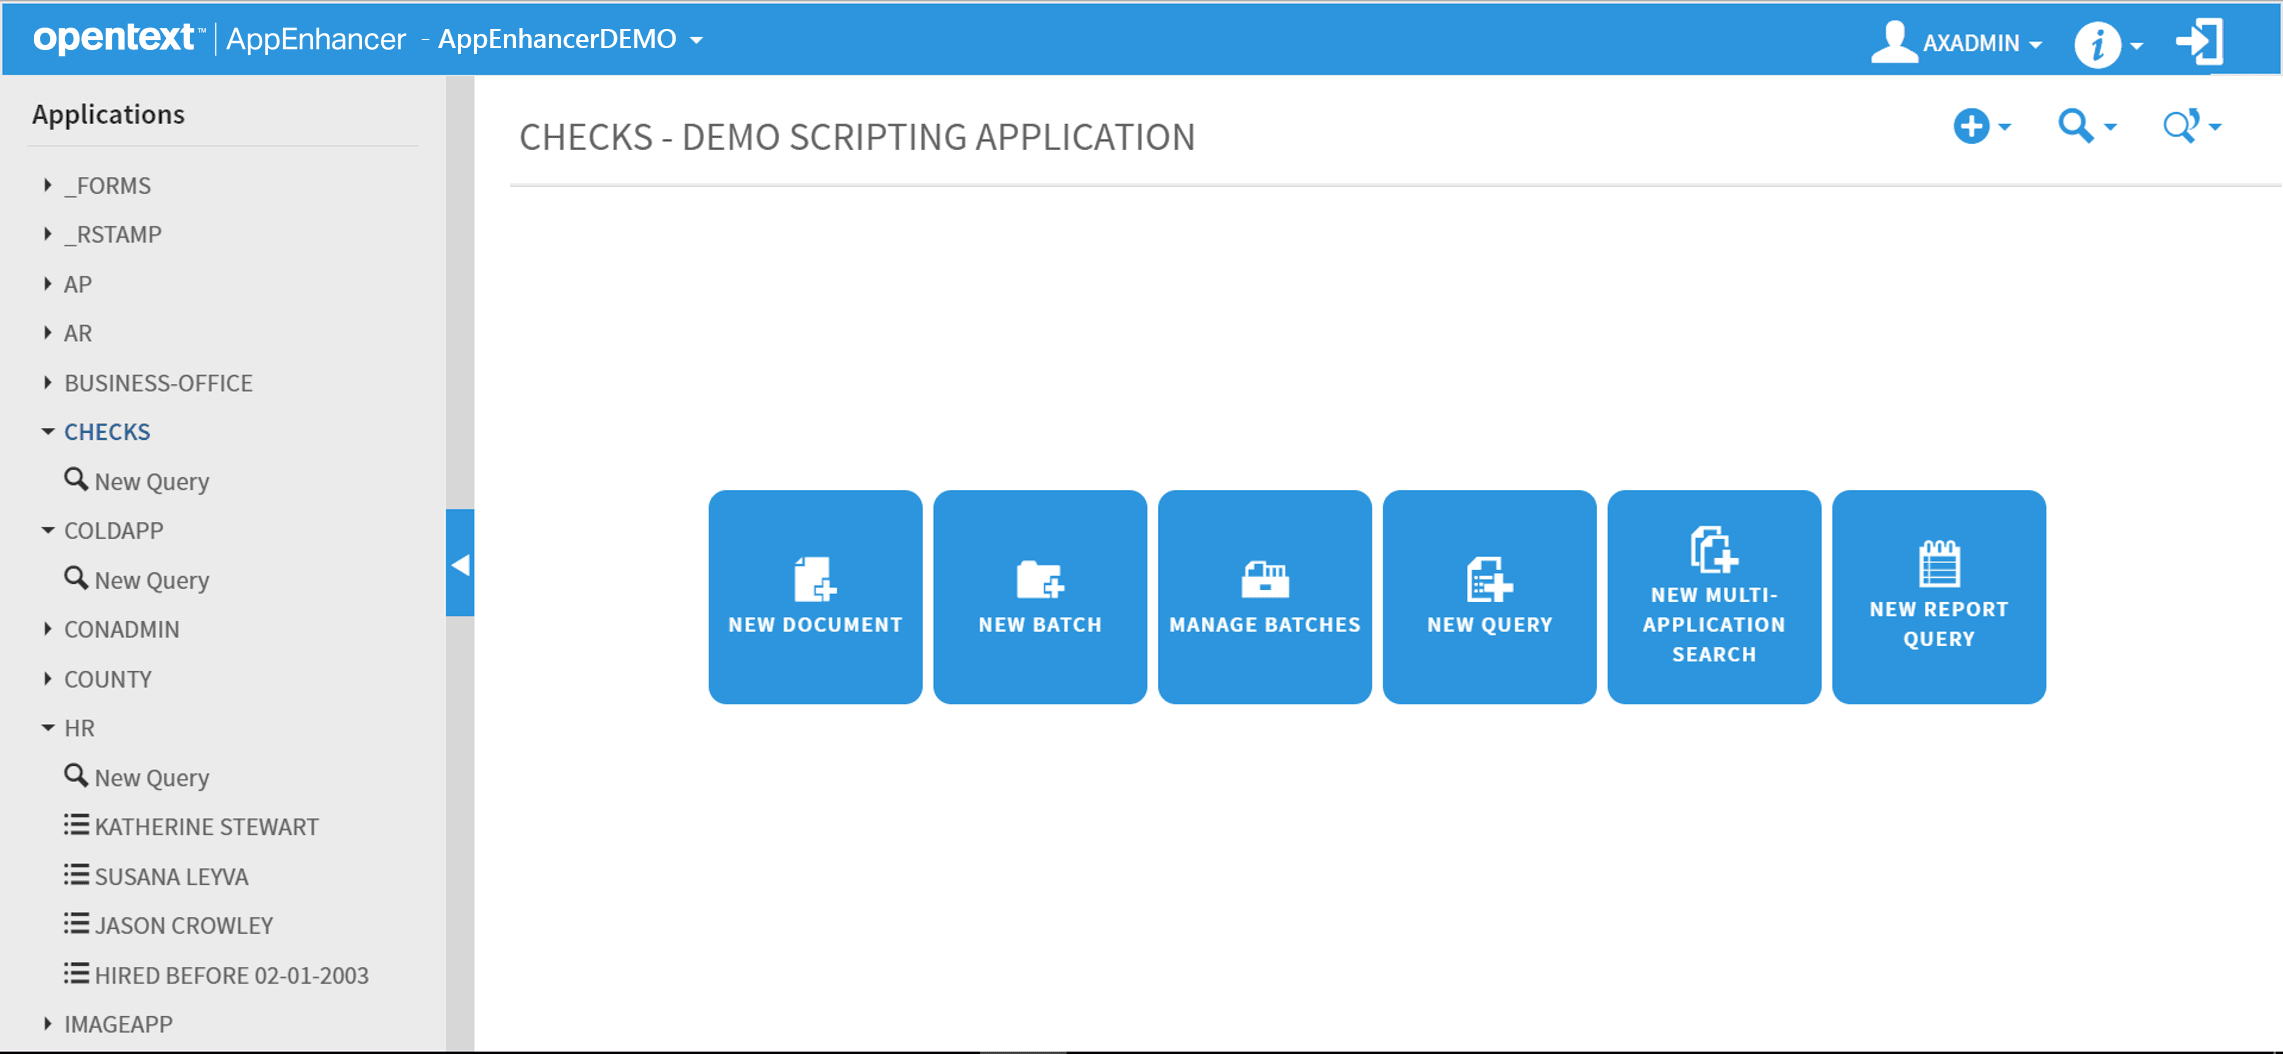
Task: Expand the BUSINESS-OFFICE application
Action: pos(47,382)
